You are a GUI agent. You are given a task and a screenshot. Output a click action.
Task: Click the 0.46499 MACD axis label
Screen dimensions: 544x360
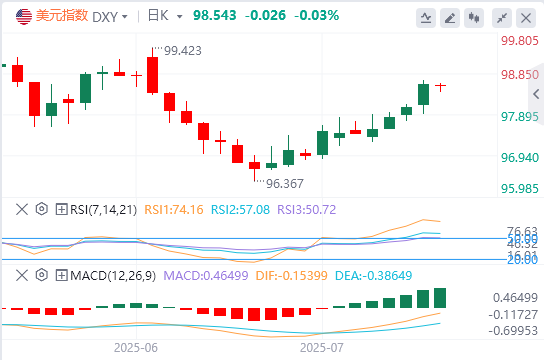pos(515,298)
